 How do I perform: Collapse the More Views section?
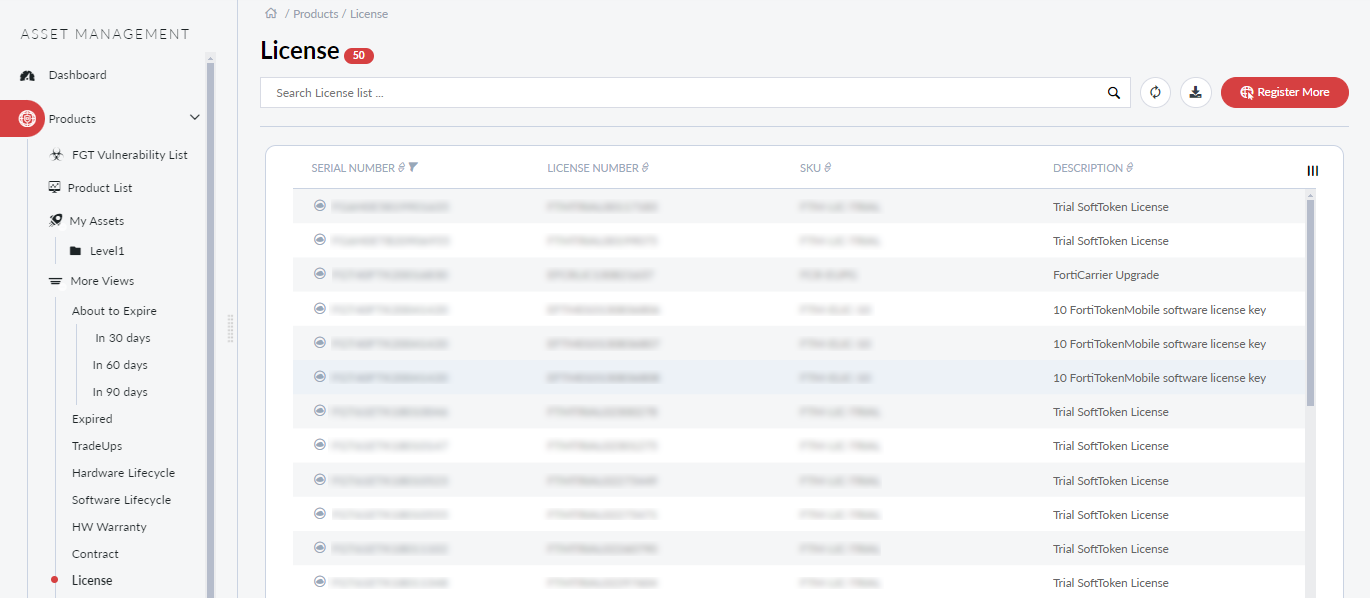click(x=102, y=281)
